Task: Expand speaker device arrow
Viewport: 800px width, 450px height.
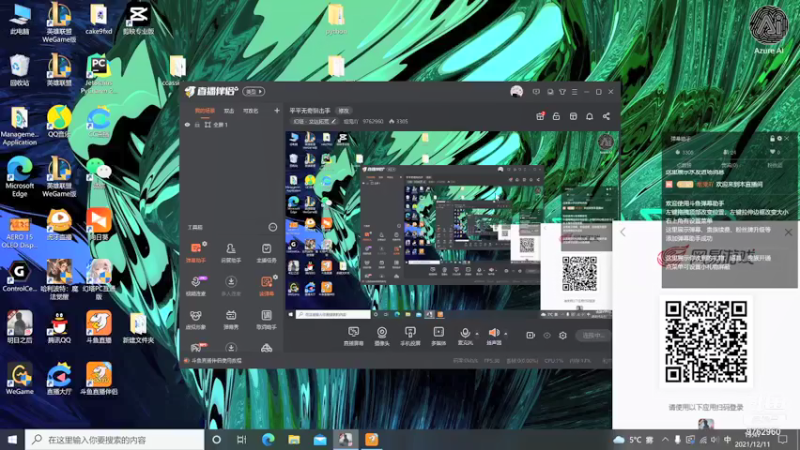Action: coord(506,334)
